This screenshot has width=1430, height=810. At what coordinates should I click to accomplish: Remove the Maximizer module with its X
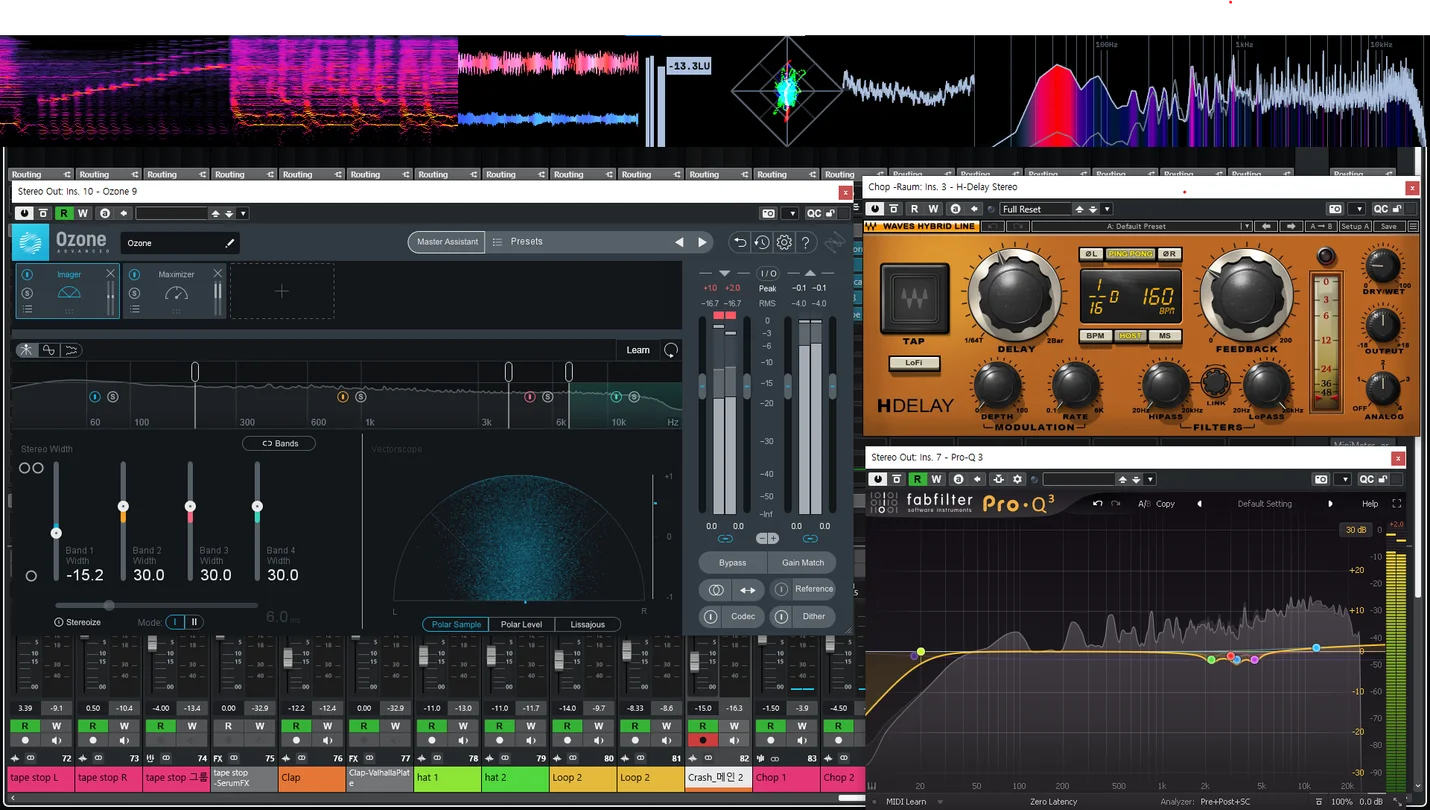pos(217,273)
